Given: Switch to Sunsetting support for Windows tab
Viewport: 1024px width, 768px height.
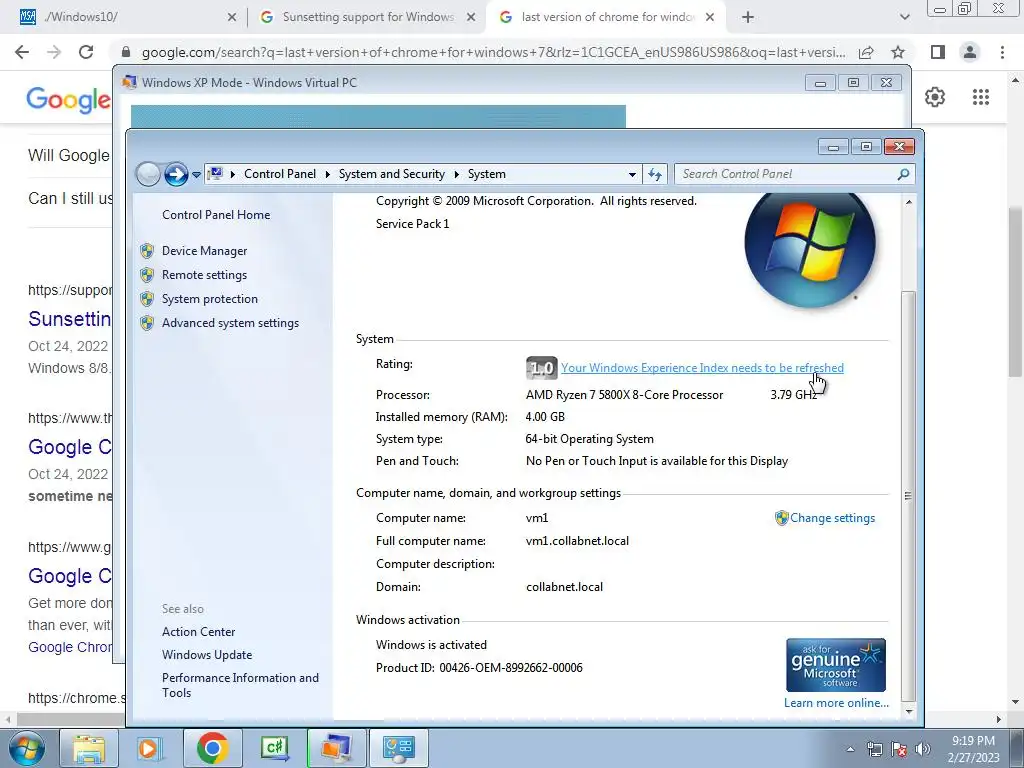Looking at the screenshot, I should pos(368,17).
